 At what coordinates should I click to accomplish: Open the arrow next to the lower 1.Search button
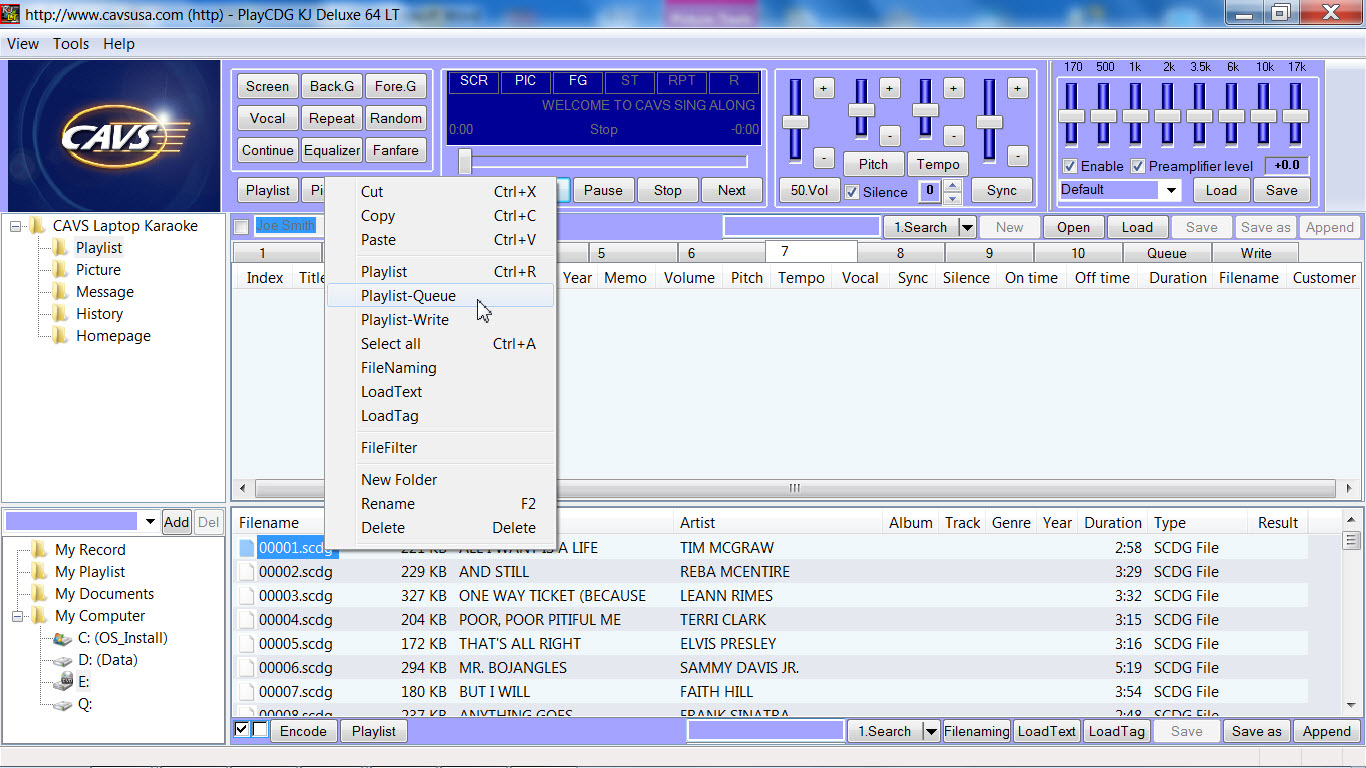tap(931, 732)
